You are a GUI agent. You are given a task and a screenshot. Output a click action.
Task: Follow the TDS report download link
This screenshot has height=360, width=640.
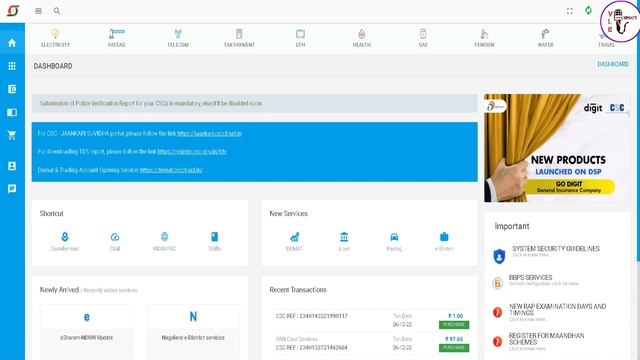pyautogui.click(x=192, y=151)
